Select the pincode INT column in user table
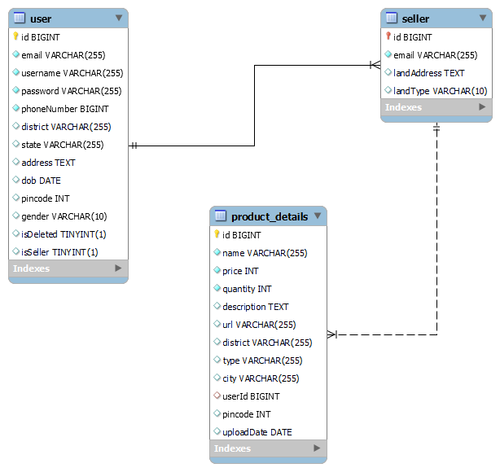The width and height of the screenshot is (500, 471). tap(45, 199)
